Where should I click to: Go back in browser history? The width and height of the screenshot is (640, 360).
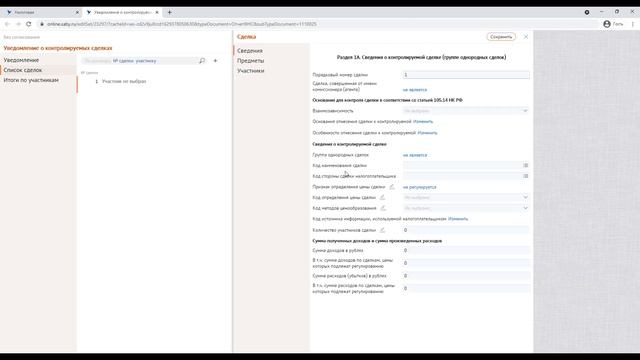pyautogui.click(x=7, y=24)
